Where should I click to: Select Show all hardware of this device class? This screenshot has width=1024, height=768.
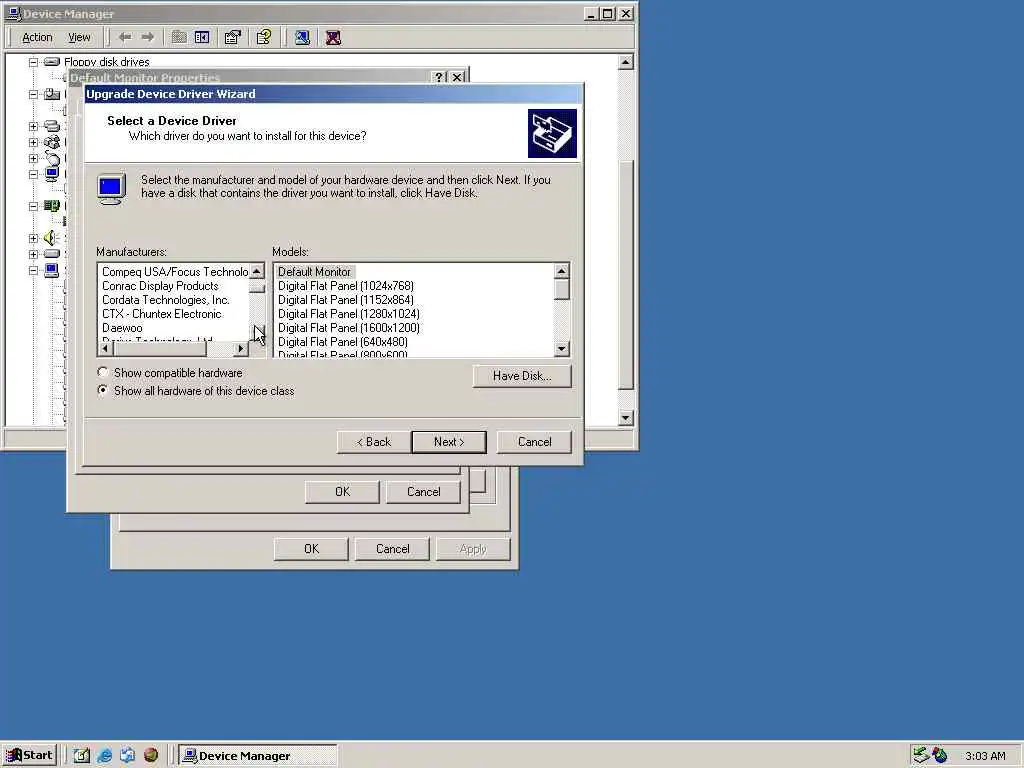196,391
